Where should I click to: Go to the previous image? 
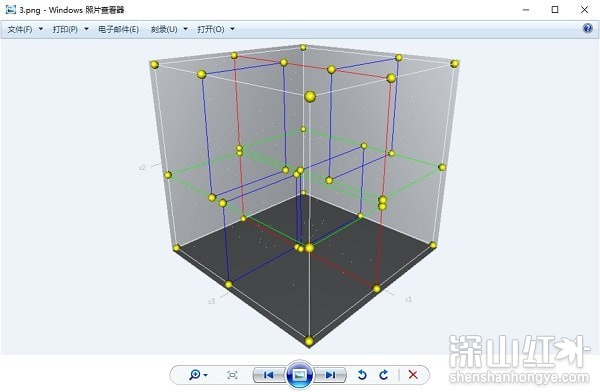click(x=269, y=375)
